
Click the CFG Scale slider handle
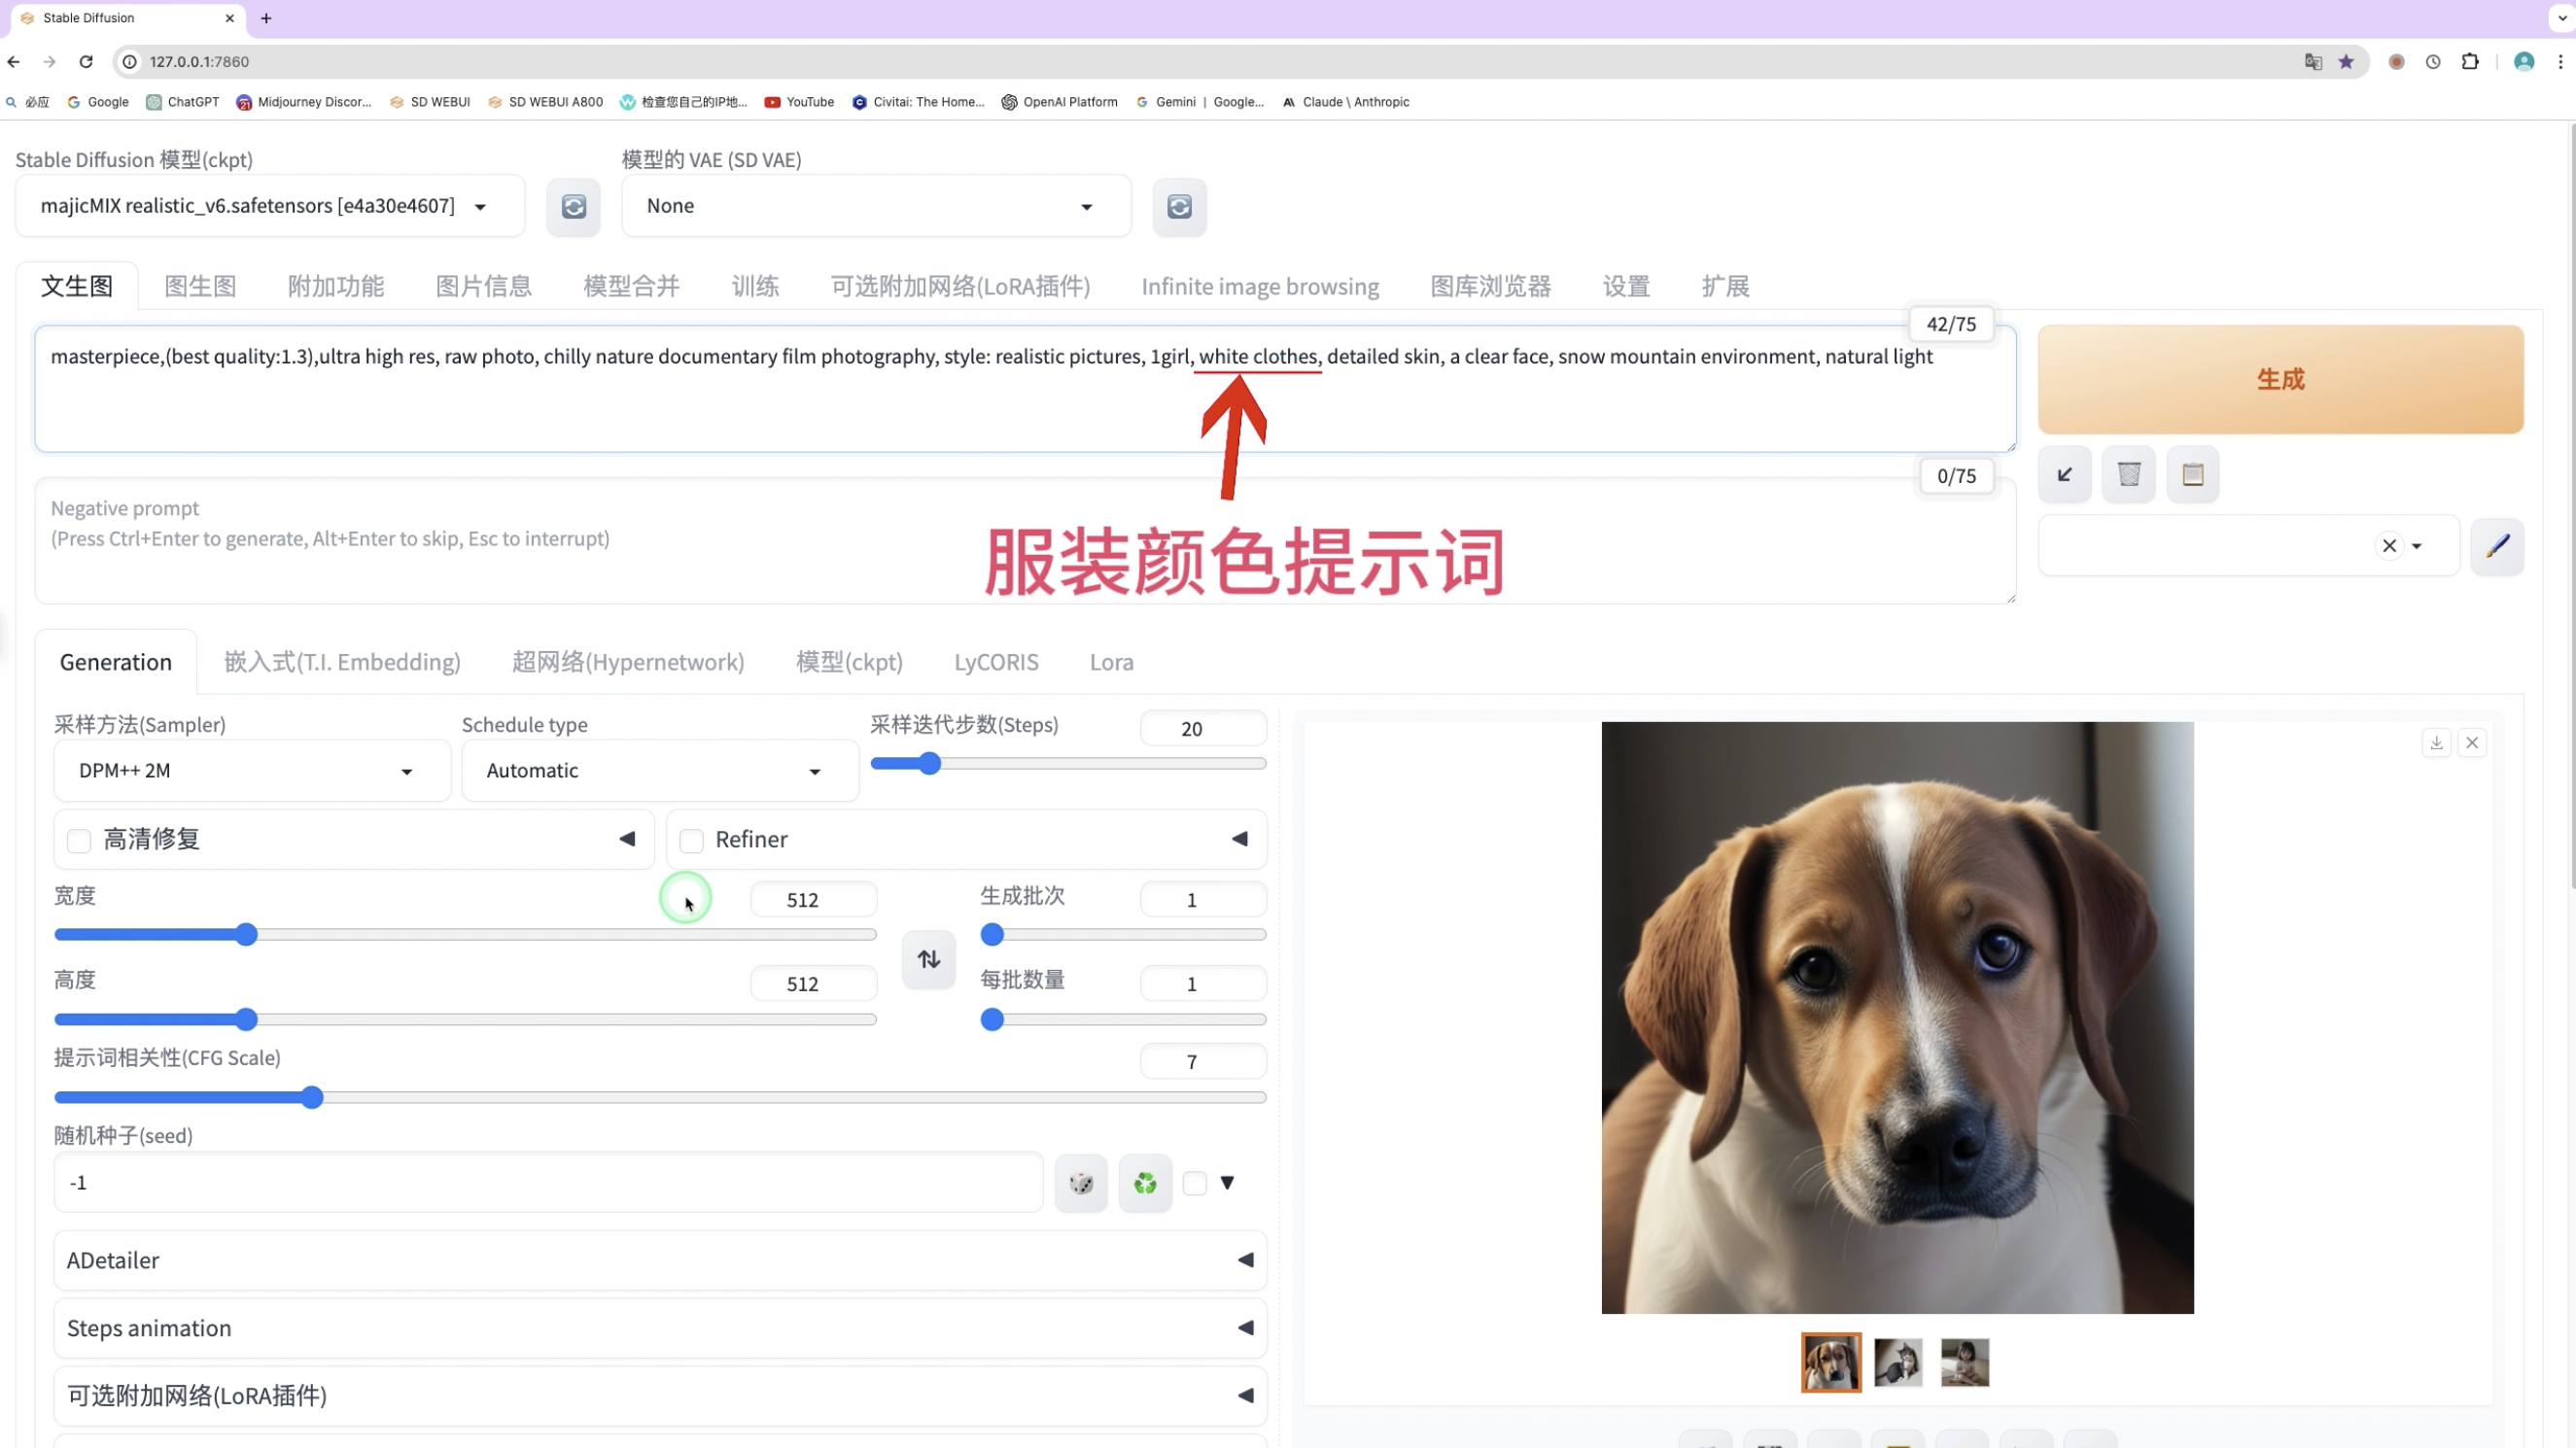[312, 1098]
